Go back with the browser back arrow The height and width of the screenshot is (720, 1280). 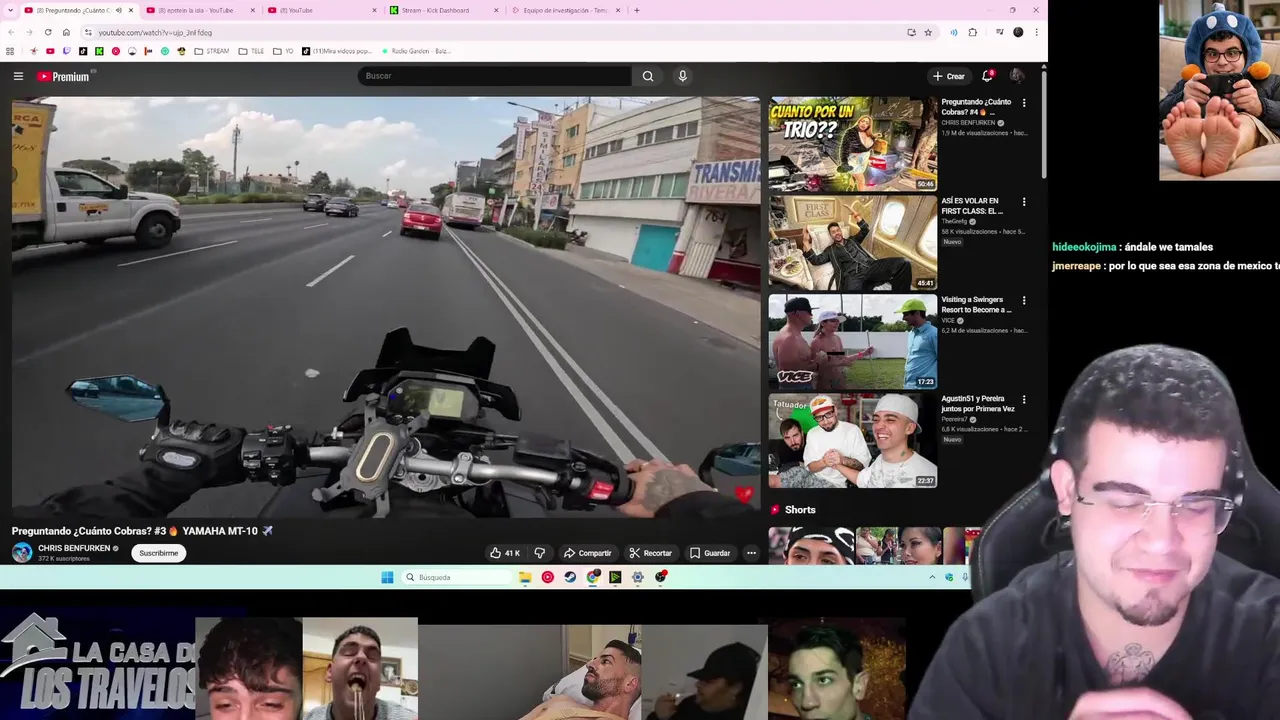[11, 32]
